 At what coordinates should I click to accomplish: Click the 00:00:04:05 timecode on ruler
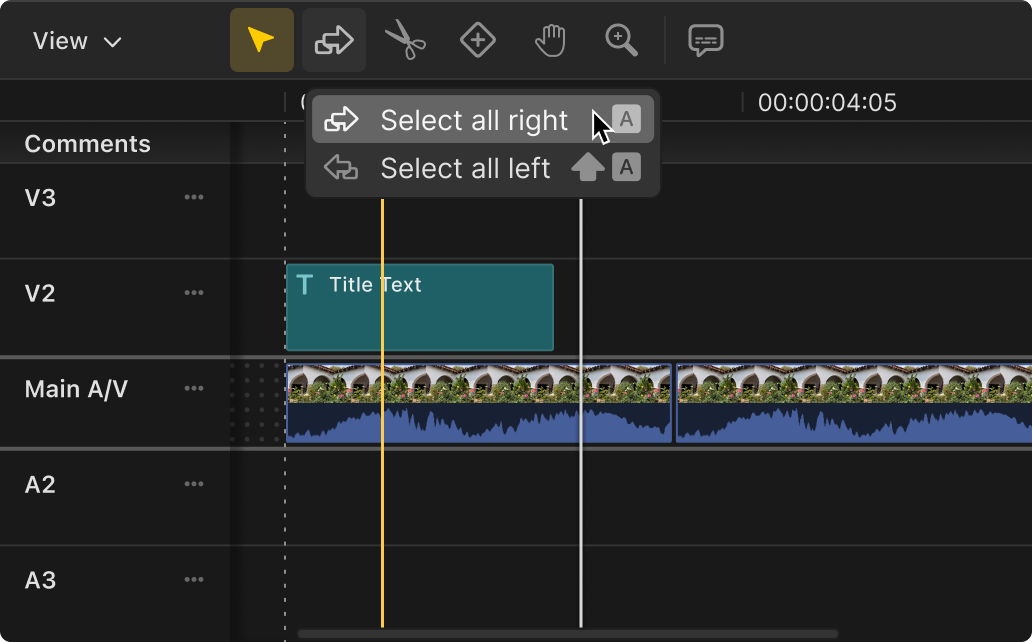point(827,103)
